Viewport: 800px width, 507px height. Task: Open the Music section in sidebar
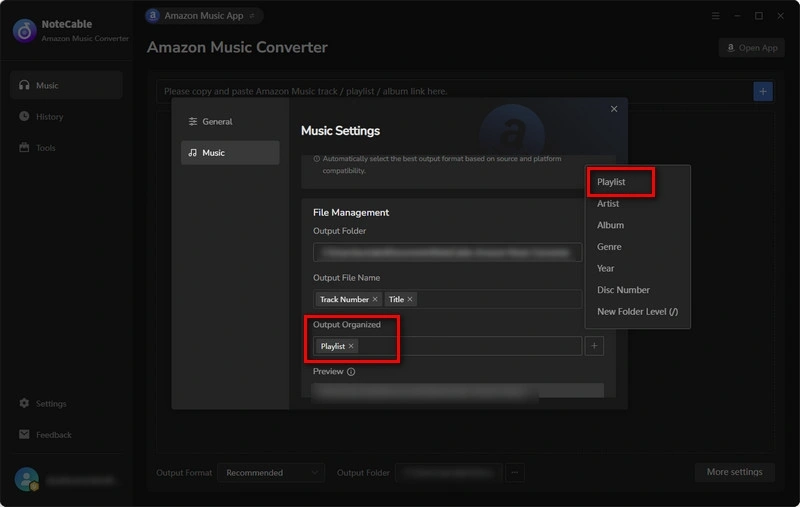point(66,85)
